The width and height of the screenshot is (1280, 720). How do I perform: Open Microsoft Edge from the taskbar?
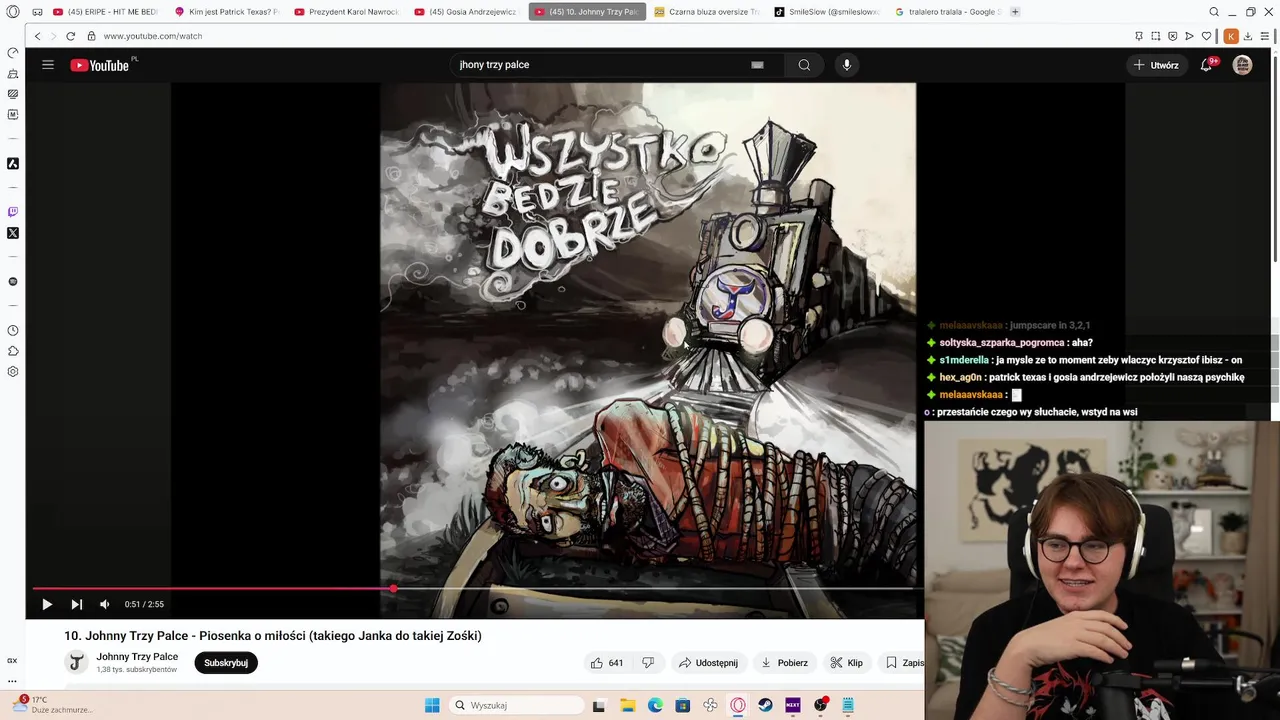[x=655, y=705]
